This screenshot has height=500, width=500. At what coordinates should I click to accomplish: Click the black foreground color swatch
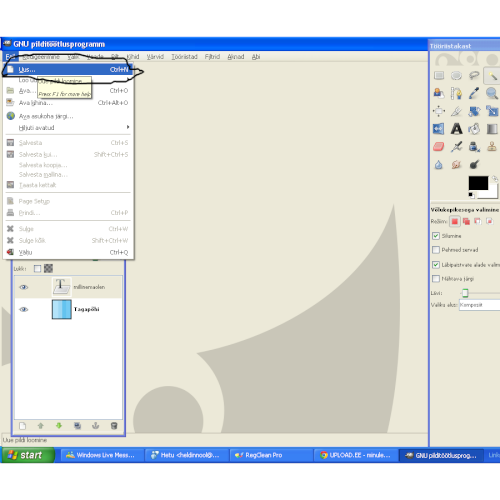coord(478,183)
